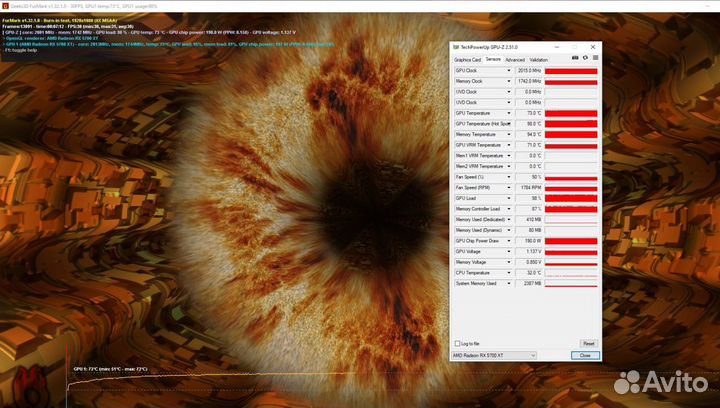Click the FurMark 'F1: toggle help' text
The height and width of the screenshot is (408, 720).
click(21, 50)
